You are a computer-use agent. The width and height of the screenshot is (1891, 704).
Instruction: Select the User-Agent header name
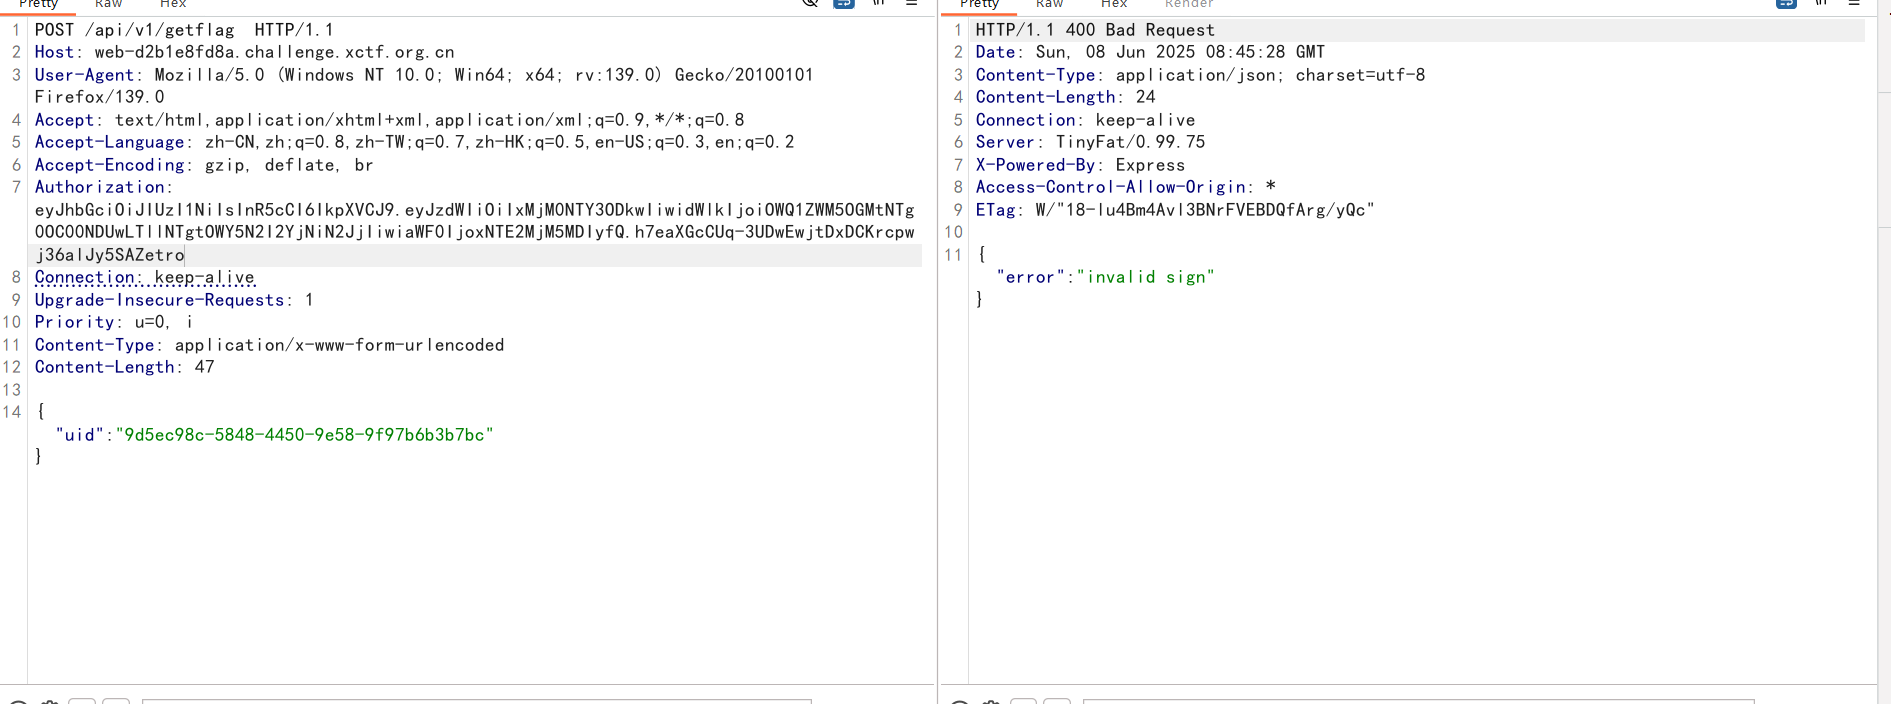84,75
